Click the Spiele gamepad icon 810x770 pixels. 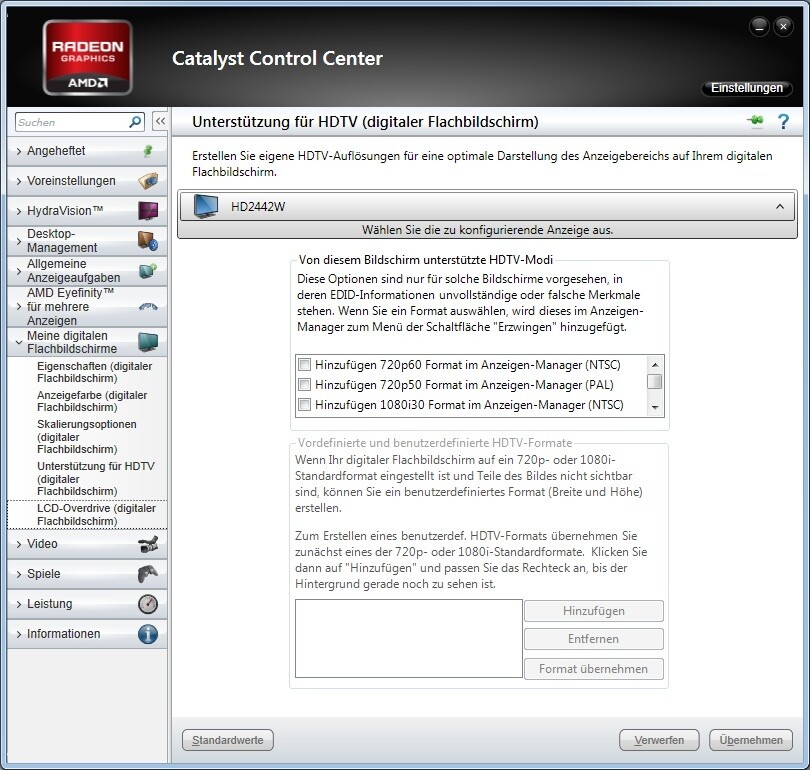(x=147, y=574)
